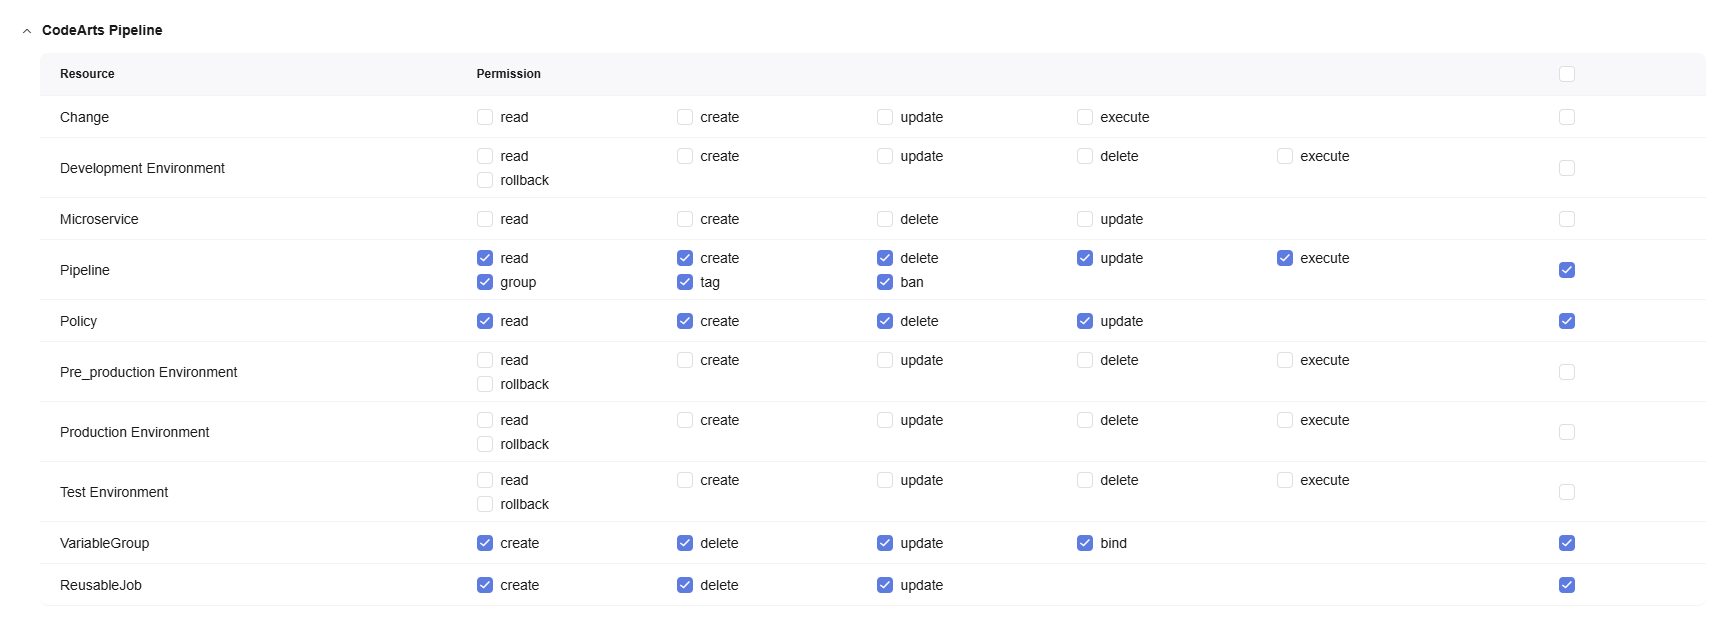Deselect all permissions in the Policy row
1726x622 pixels.
pyautogui.click(x=1567, y=321)
